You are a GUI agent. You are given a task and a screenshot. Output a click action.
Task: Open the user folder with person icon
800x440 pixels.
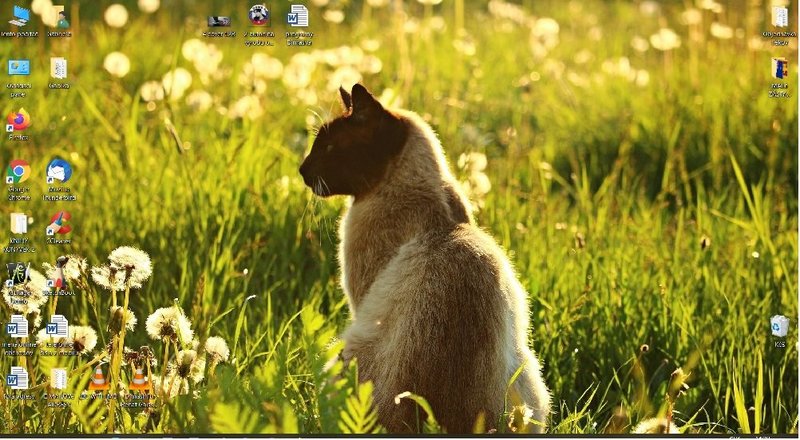coord(59,17)
